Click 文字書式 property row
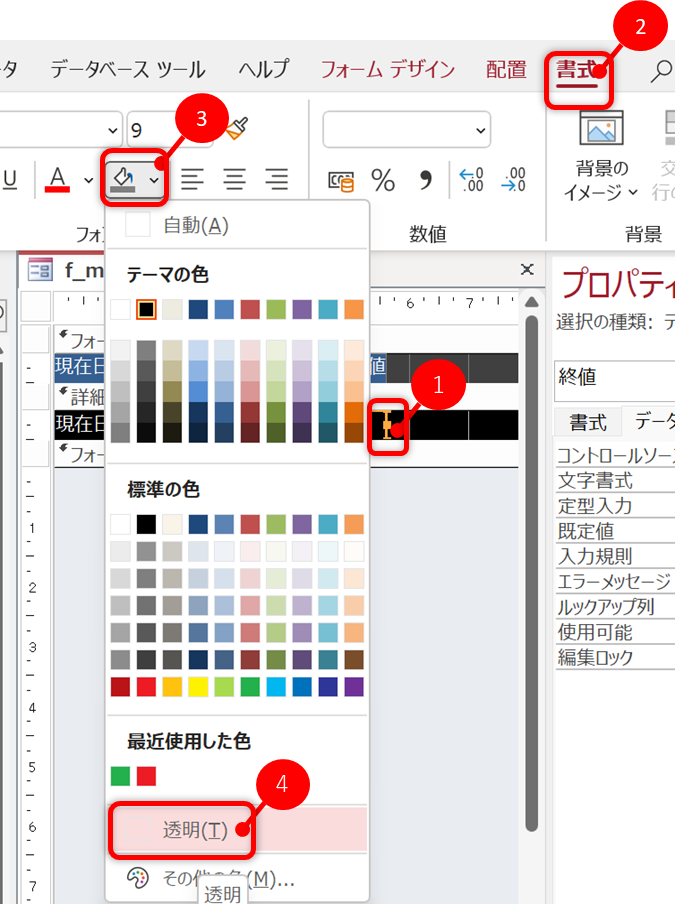Viewport: 675px width, 904px height. pos(614,480)
